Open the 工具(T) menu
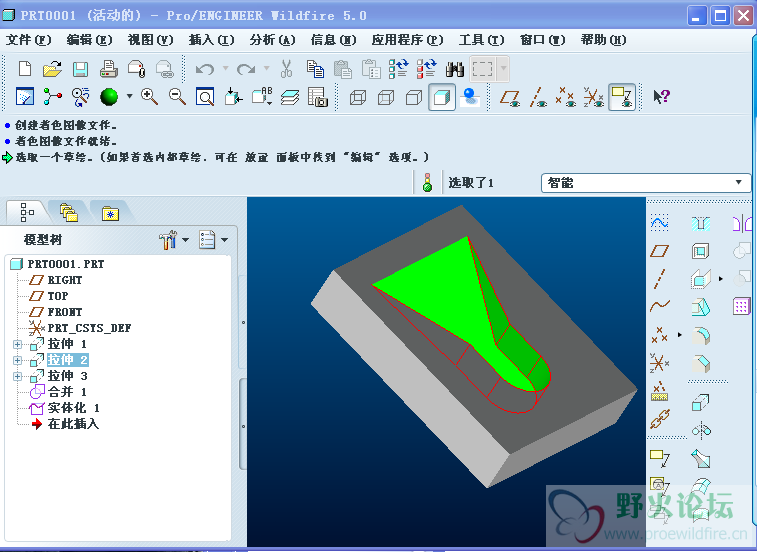 [x=481, y=40]
